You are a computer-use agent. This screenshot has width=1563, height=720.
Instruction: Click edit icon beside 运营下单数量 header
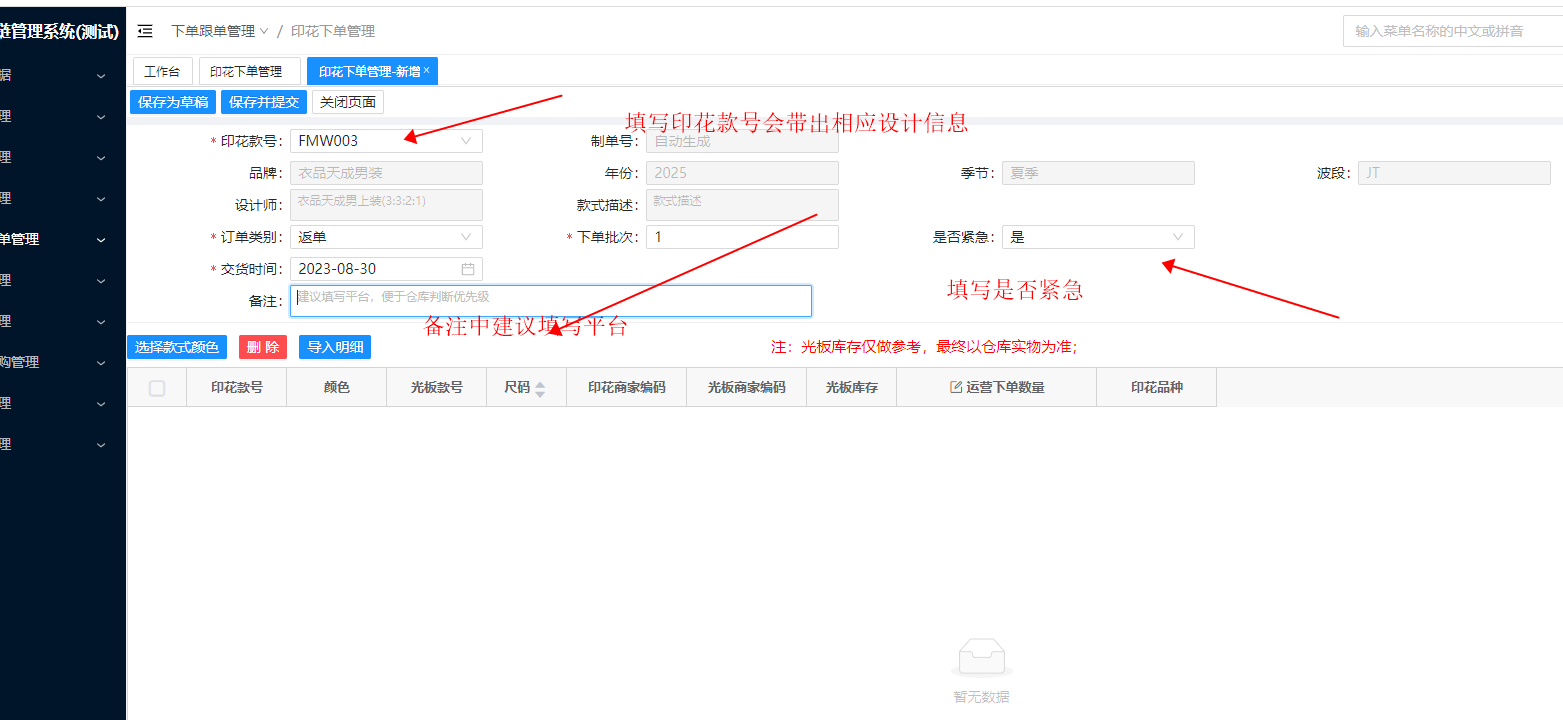955,387
